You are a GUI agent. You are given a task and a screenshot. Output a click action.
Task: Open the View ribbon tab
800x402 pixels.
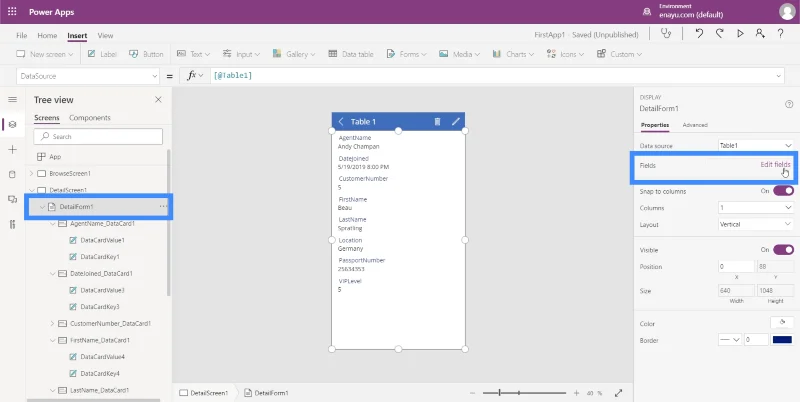point(105,35)
